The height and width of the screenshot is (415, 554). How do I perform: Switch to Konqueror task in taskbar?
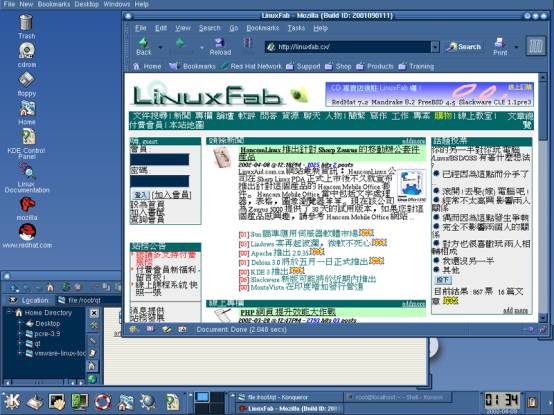pos(287,397)
